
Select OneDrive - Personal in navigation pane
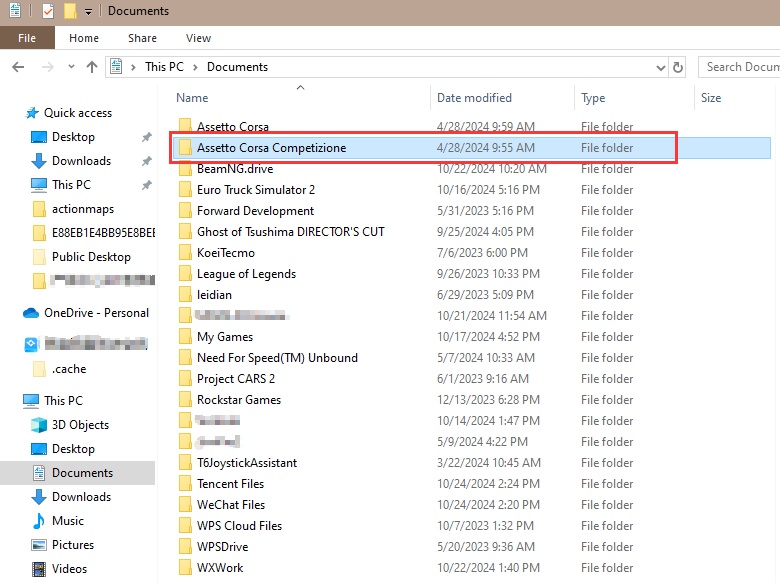point(97,313)
